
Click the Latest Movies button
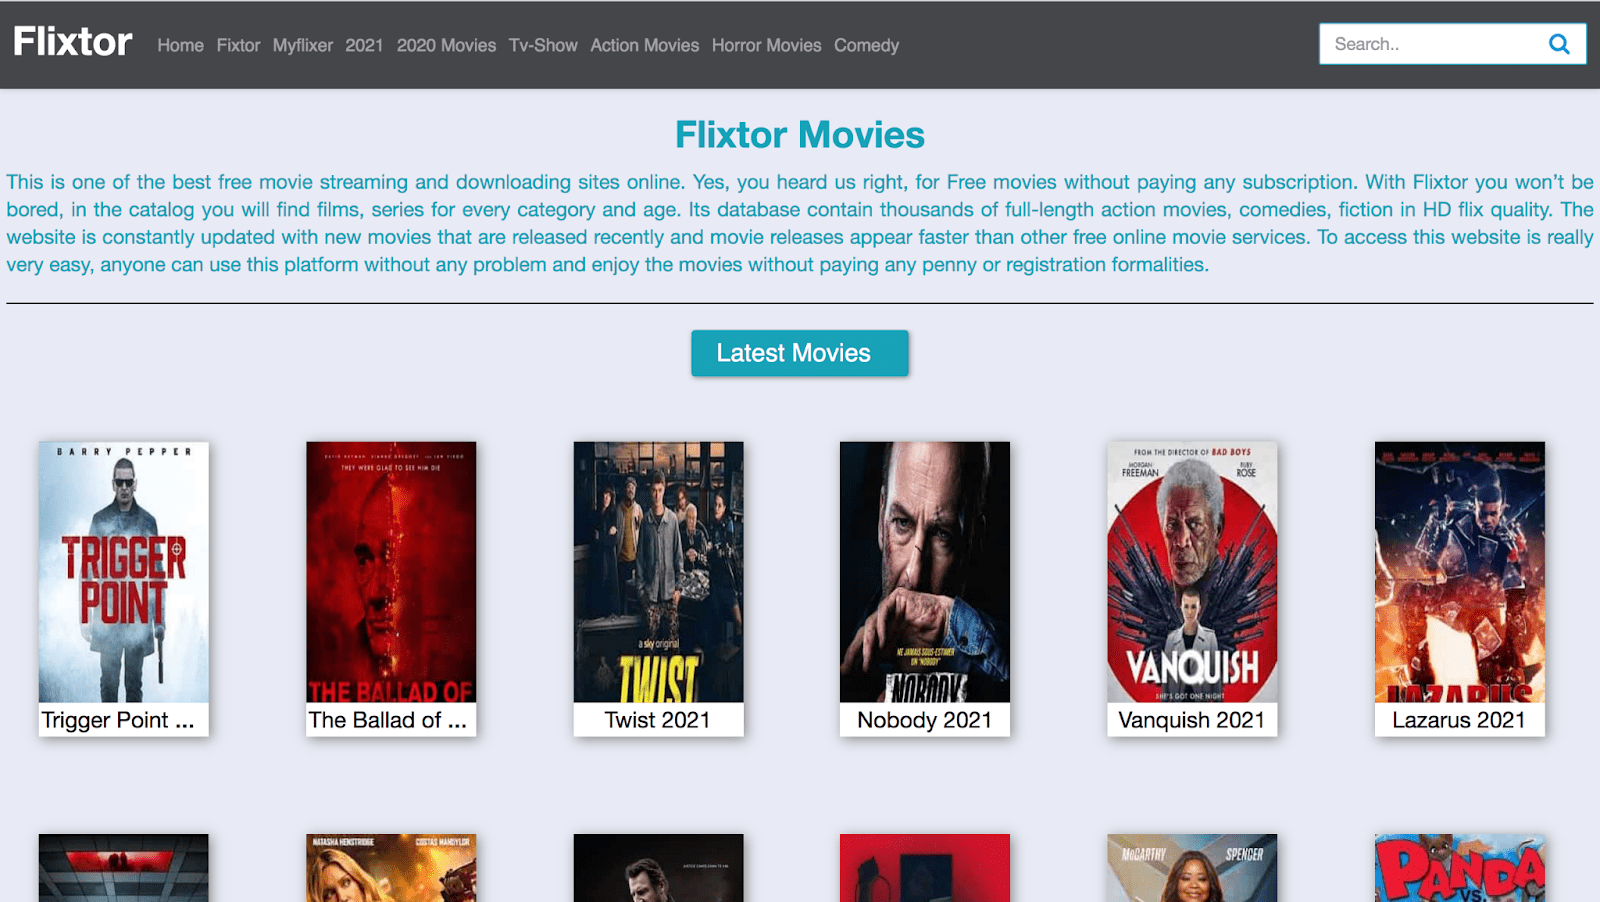click(x=800, y=353)
